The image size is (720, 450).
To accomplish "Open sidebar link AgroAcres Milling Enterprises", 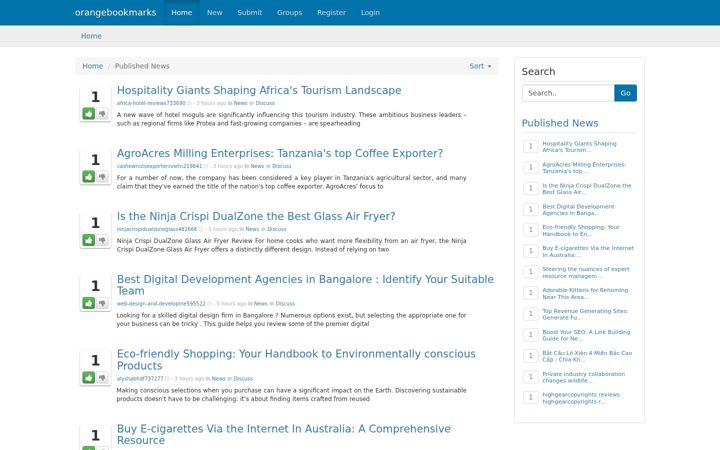I will point(584,168).
